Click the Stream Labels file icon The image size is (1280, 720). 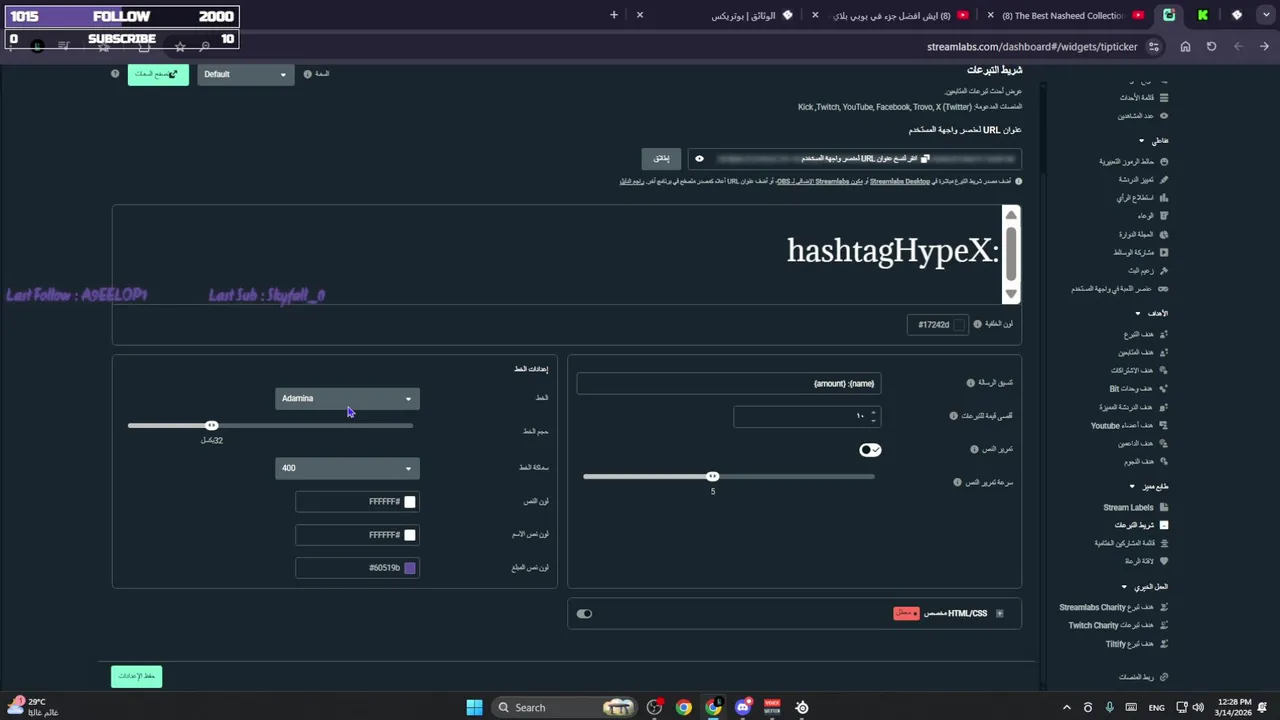pos(1164,508)
